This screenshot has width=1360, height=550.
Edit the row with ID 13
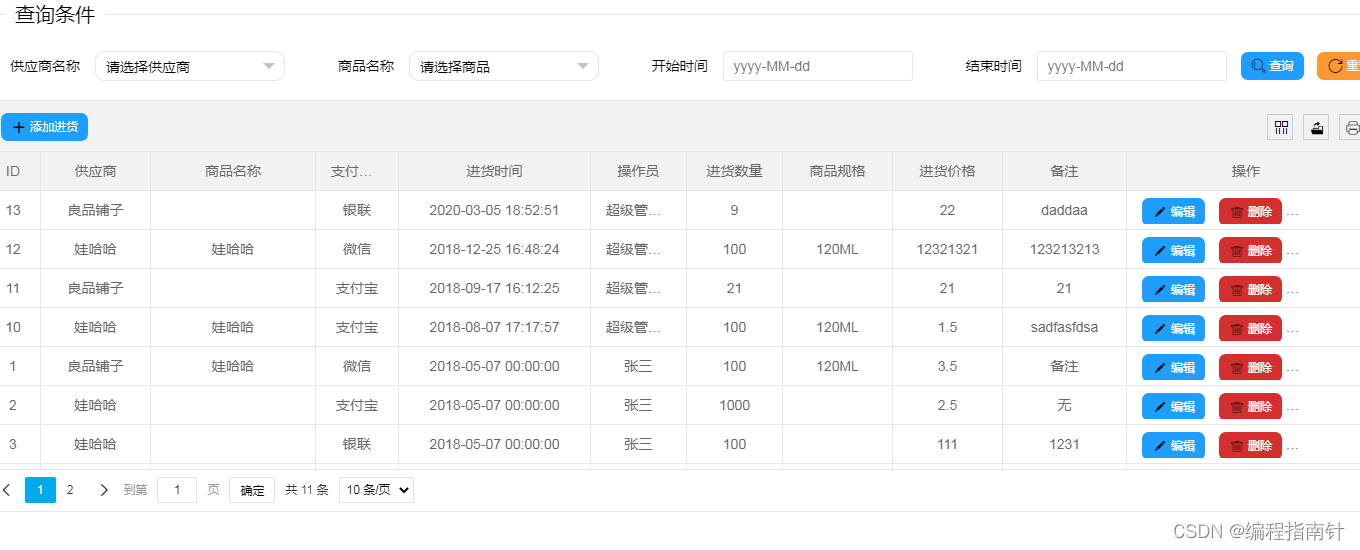[x=1173, y=211]
